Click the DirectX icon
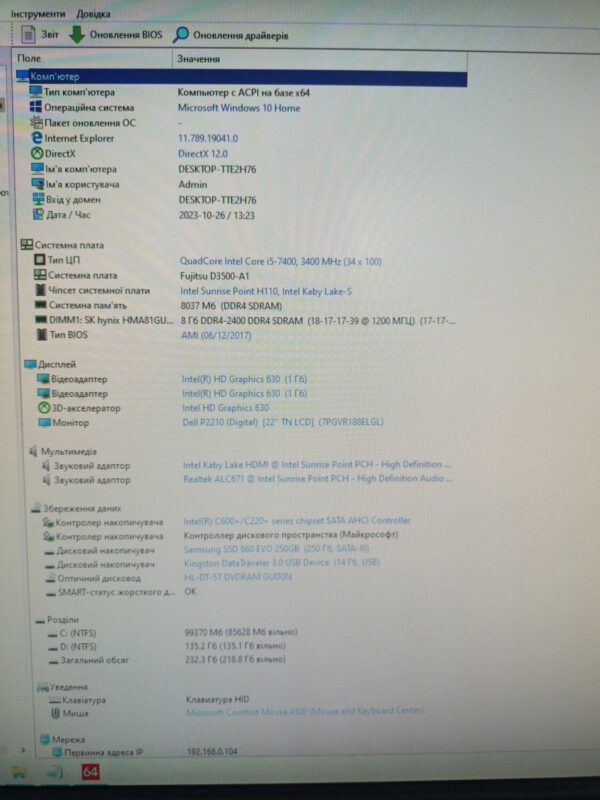Image resolution: width=600 pixels, height=800 pixels. click(x=37, y=153)
